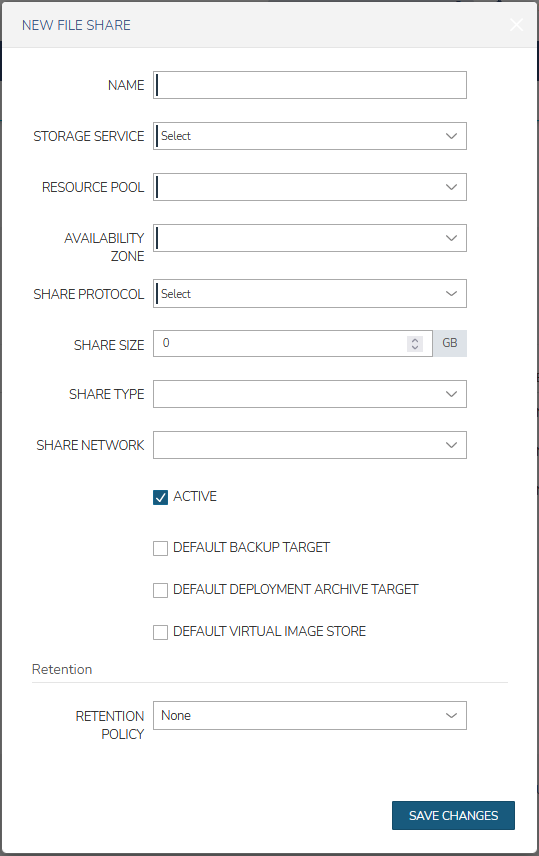The height and width of the screenshot is (856, 539).
Task: Enable Default Backup Target checkbox
Action: click(x=161, y=548)
